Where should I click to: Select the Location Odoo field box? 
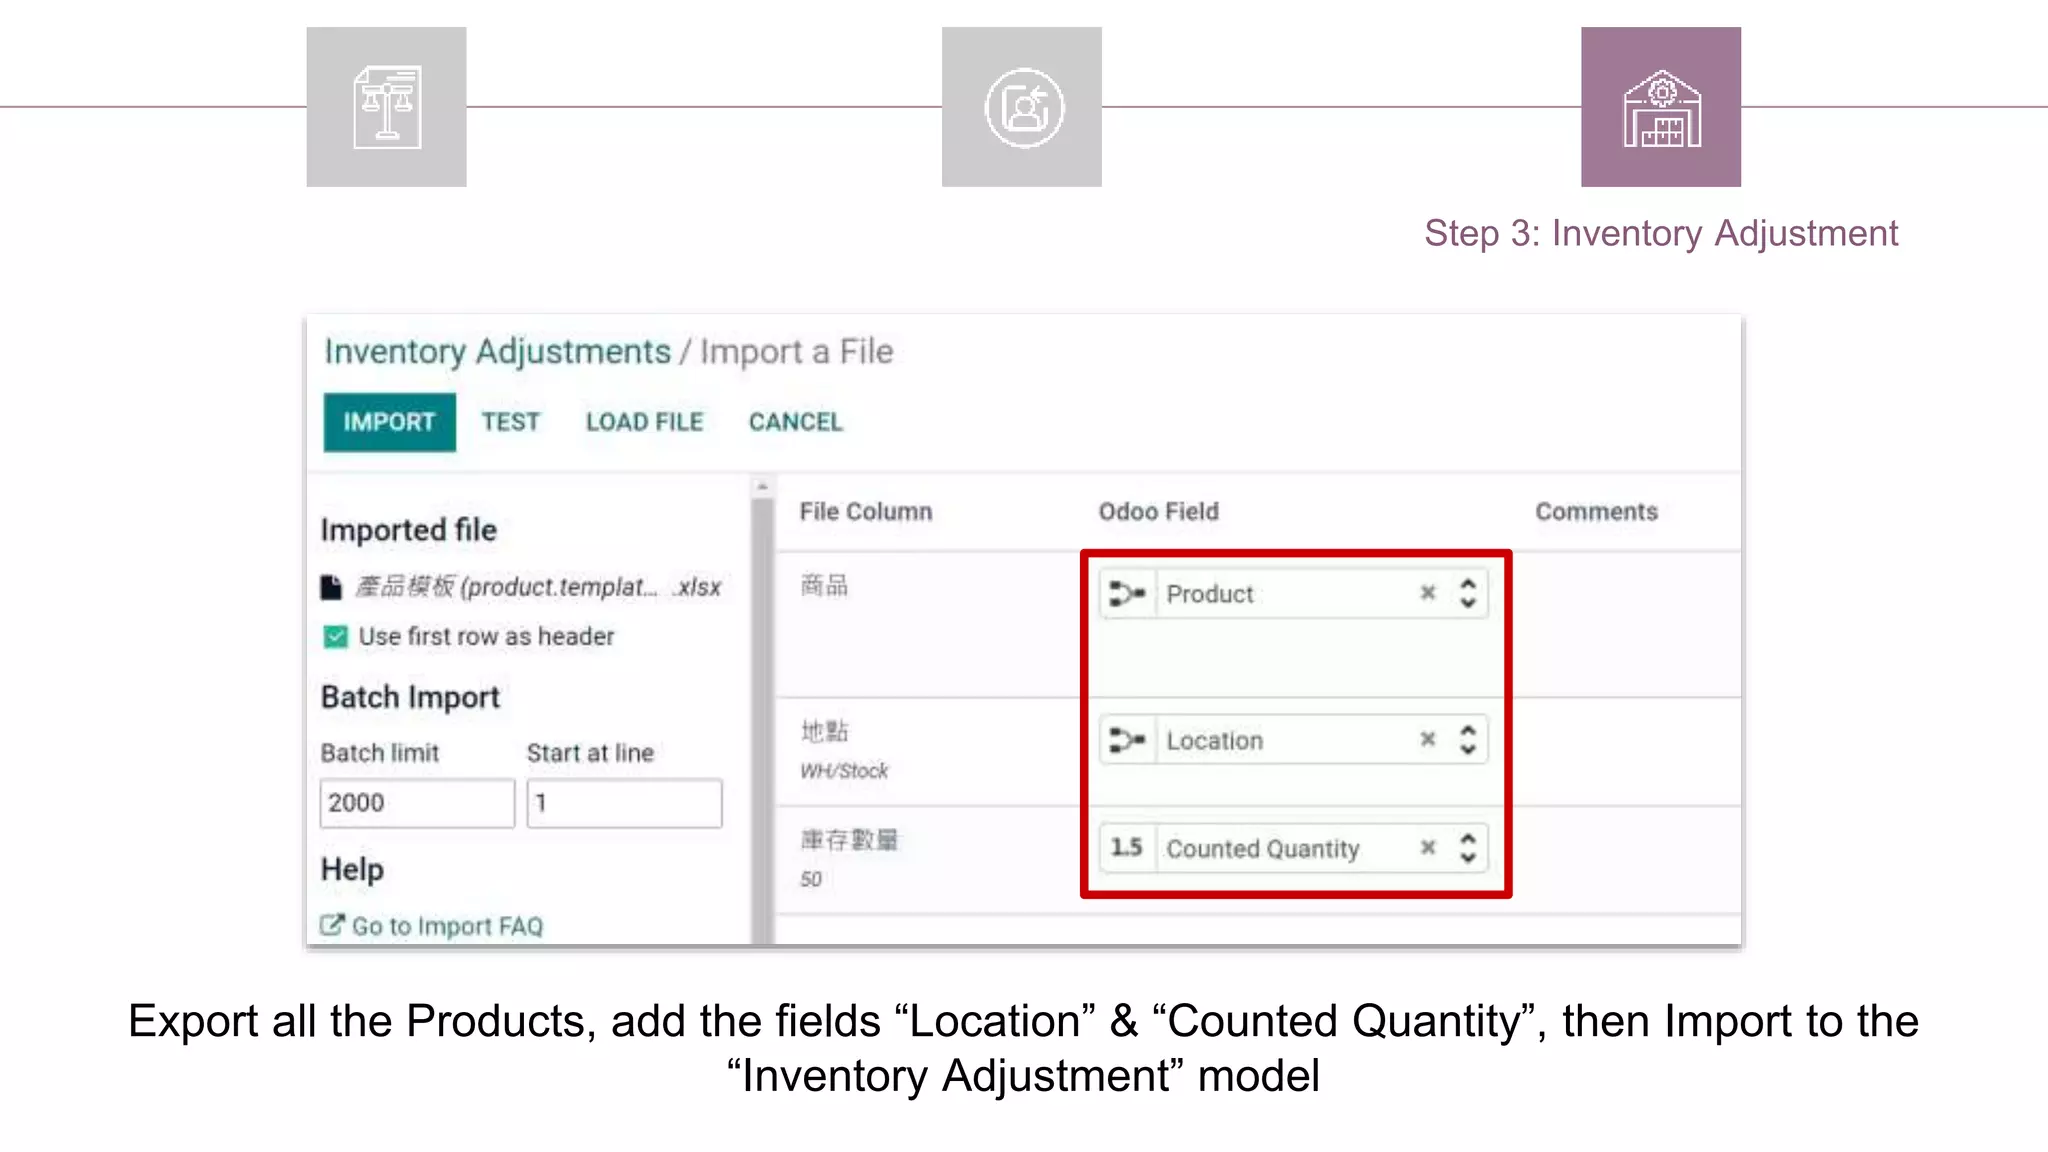[1294, 740]
